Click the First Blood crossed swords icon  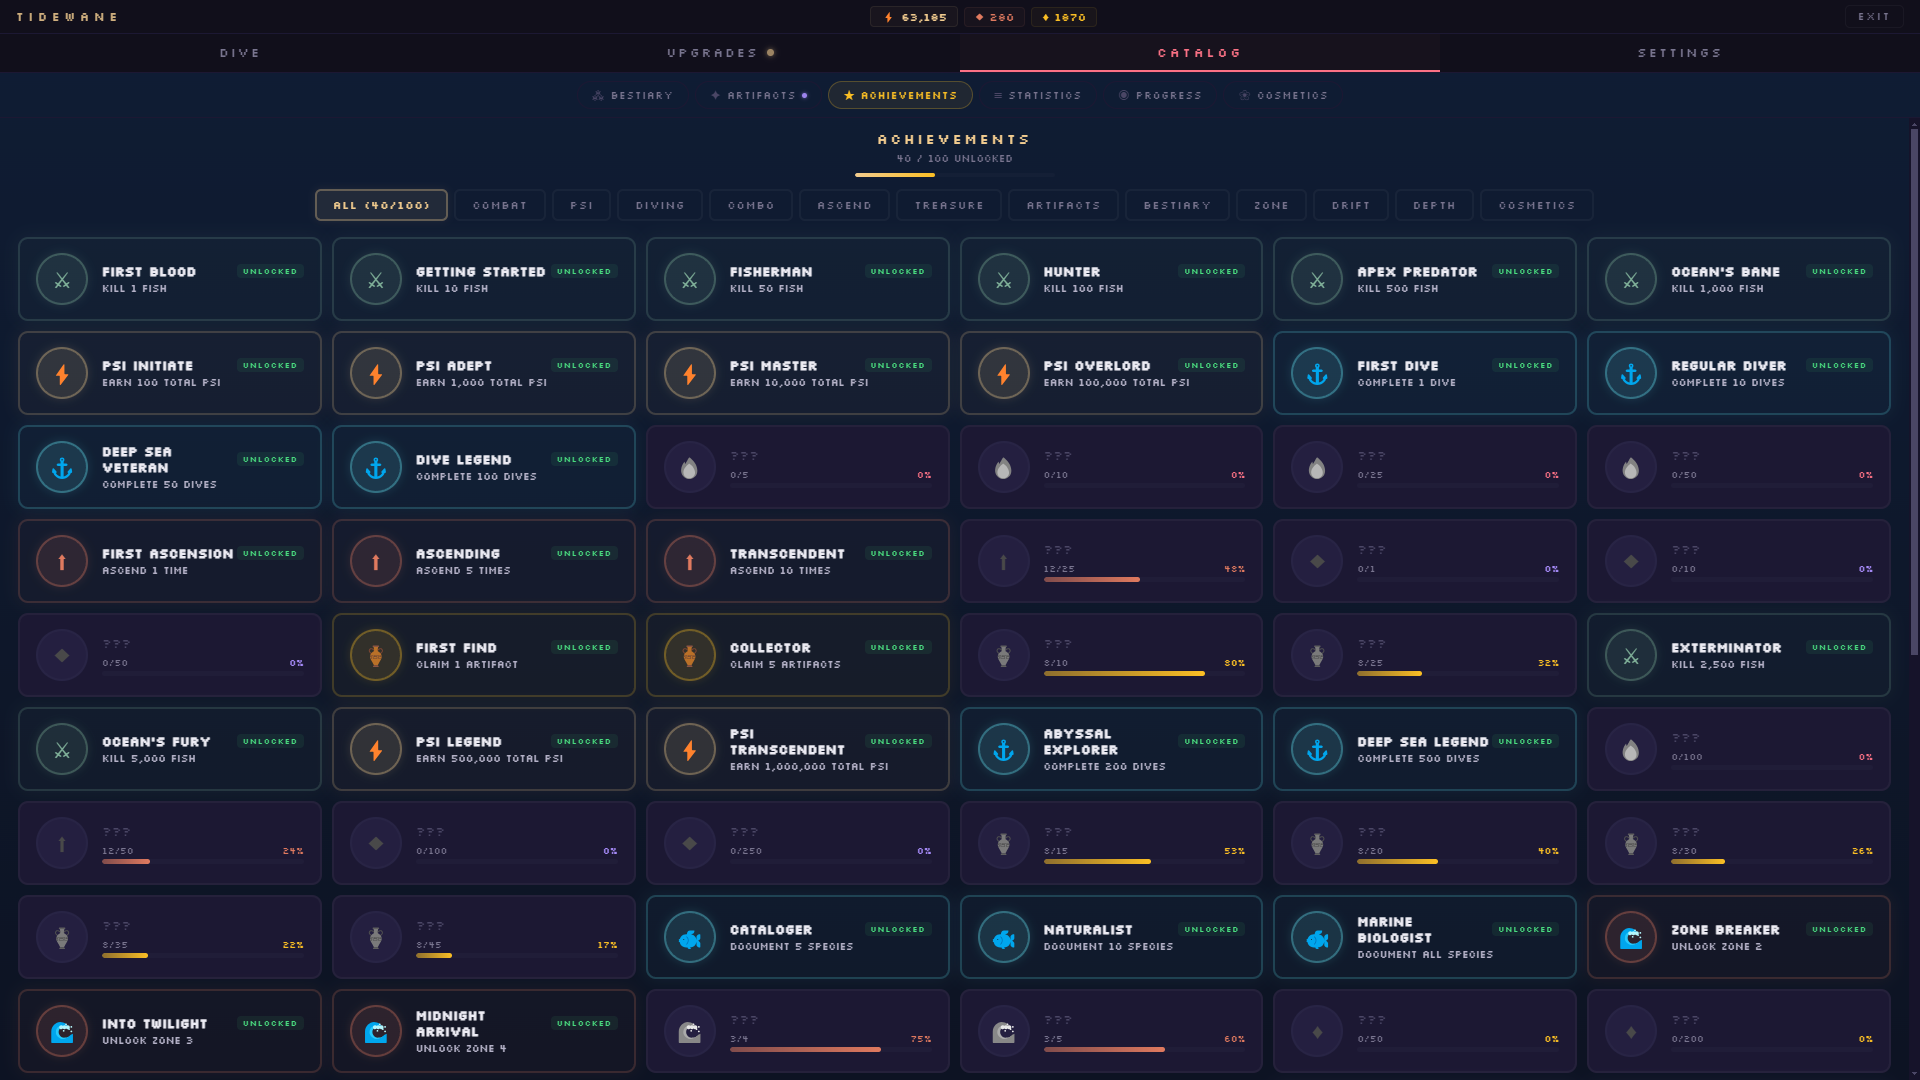click(62, 280)
